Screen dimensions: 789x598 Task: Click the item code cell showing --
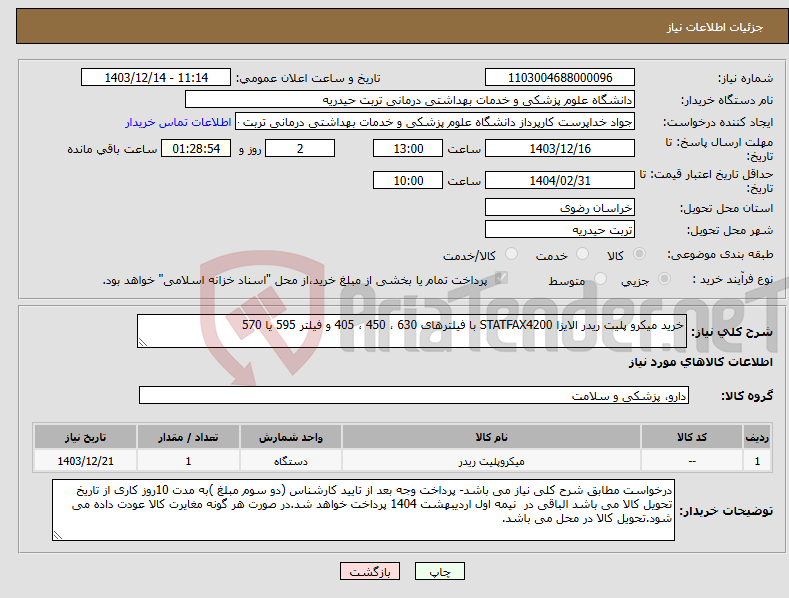pyautogui.click(x=691, y=461)
